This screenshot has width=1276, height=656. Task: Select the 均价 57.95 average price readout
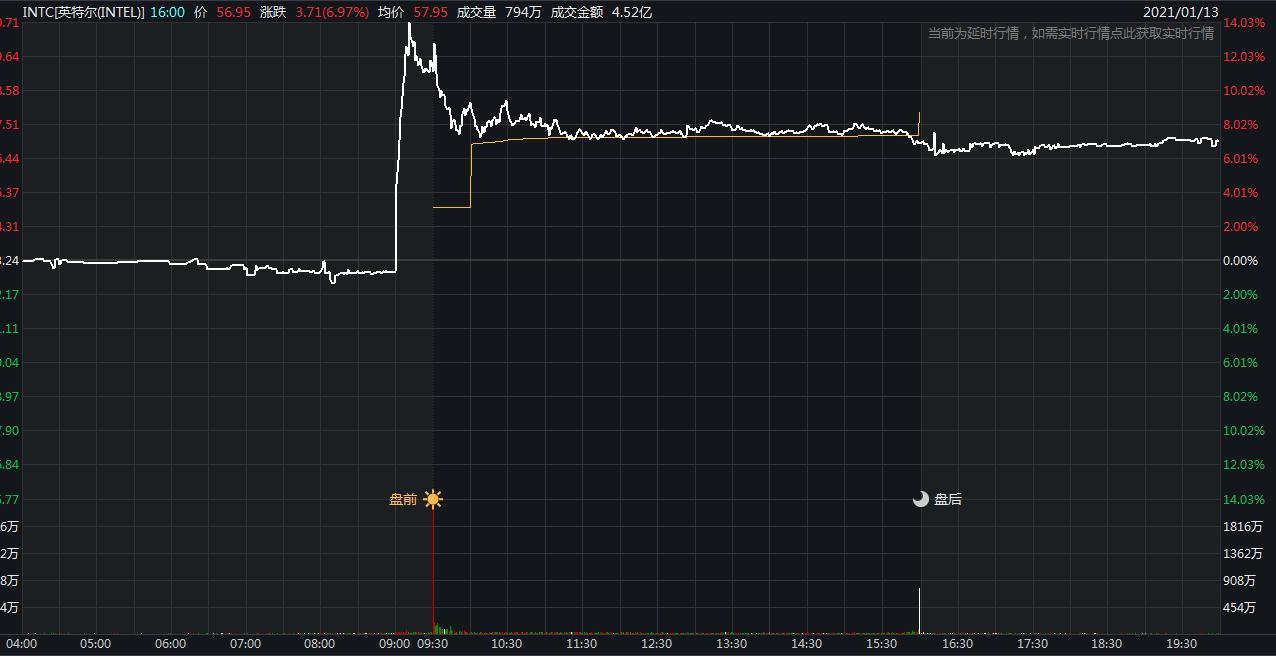coord(413,12)
